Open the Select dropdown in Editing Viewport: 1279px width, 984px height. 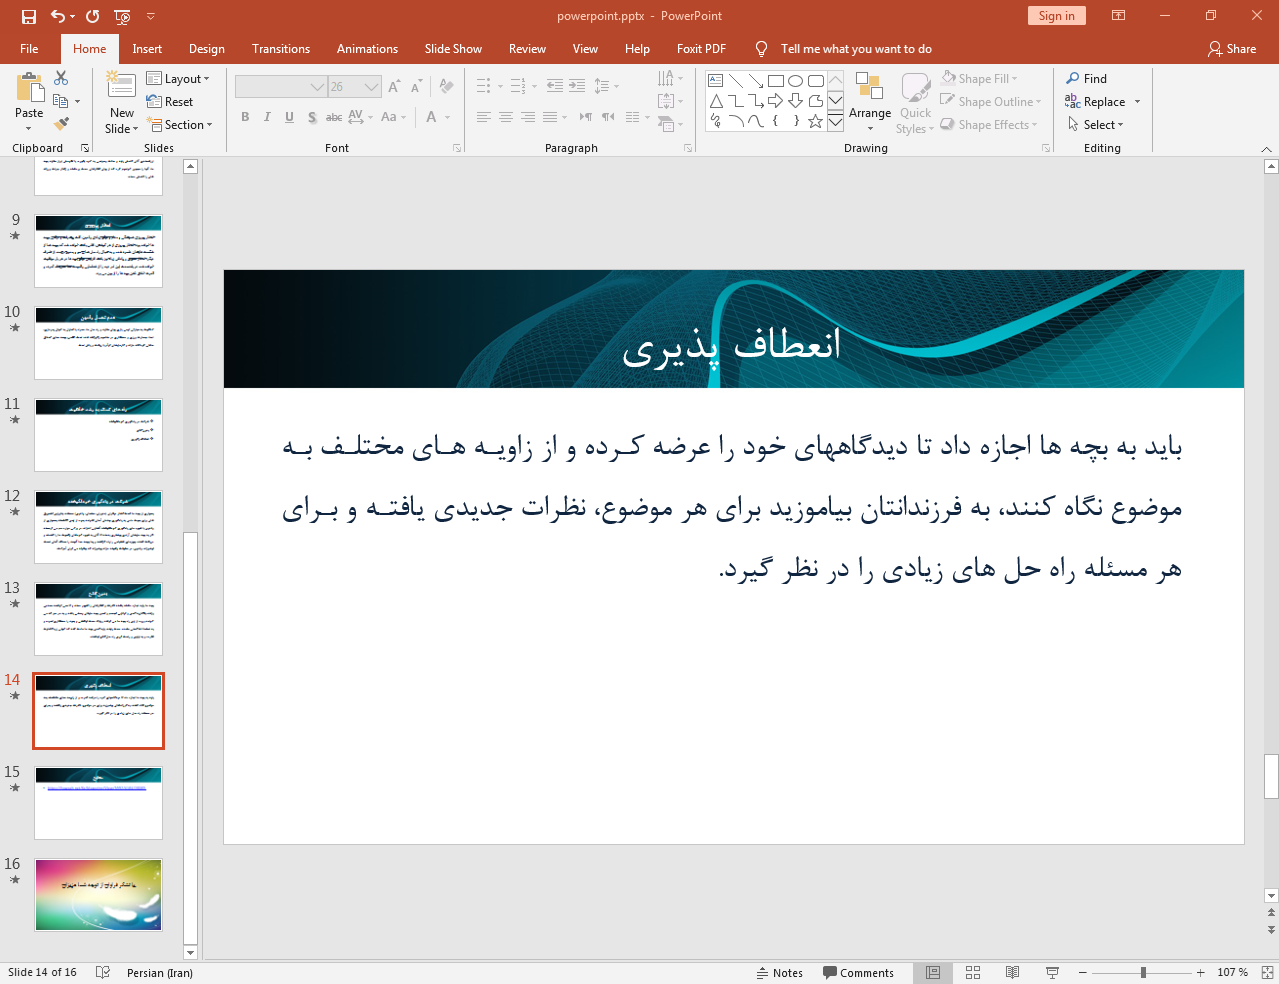coord(1096,125)
